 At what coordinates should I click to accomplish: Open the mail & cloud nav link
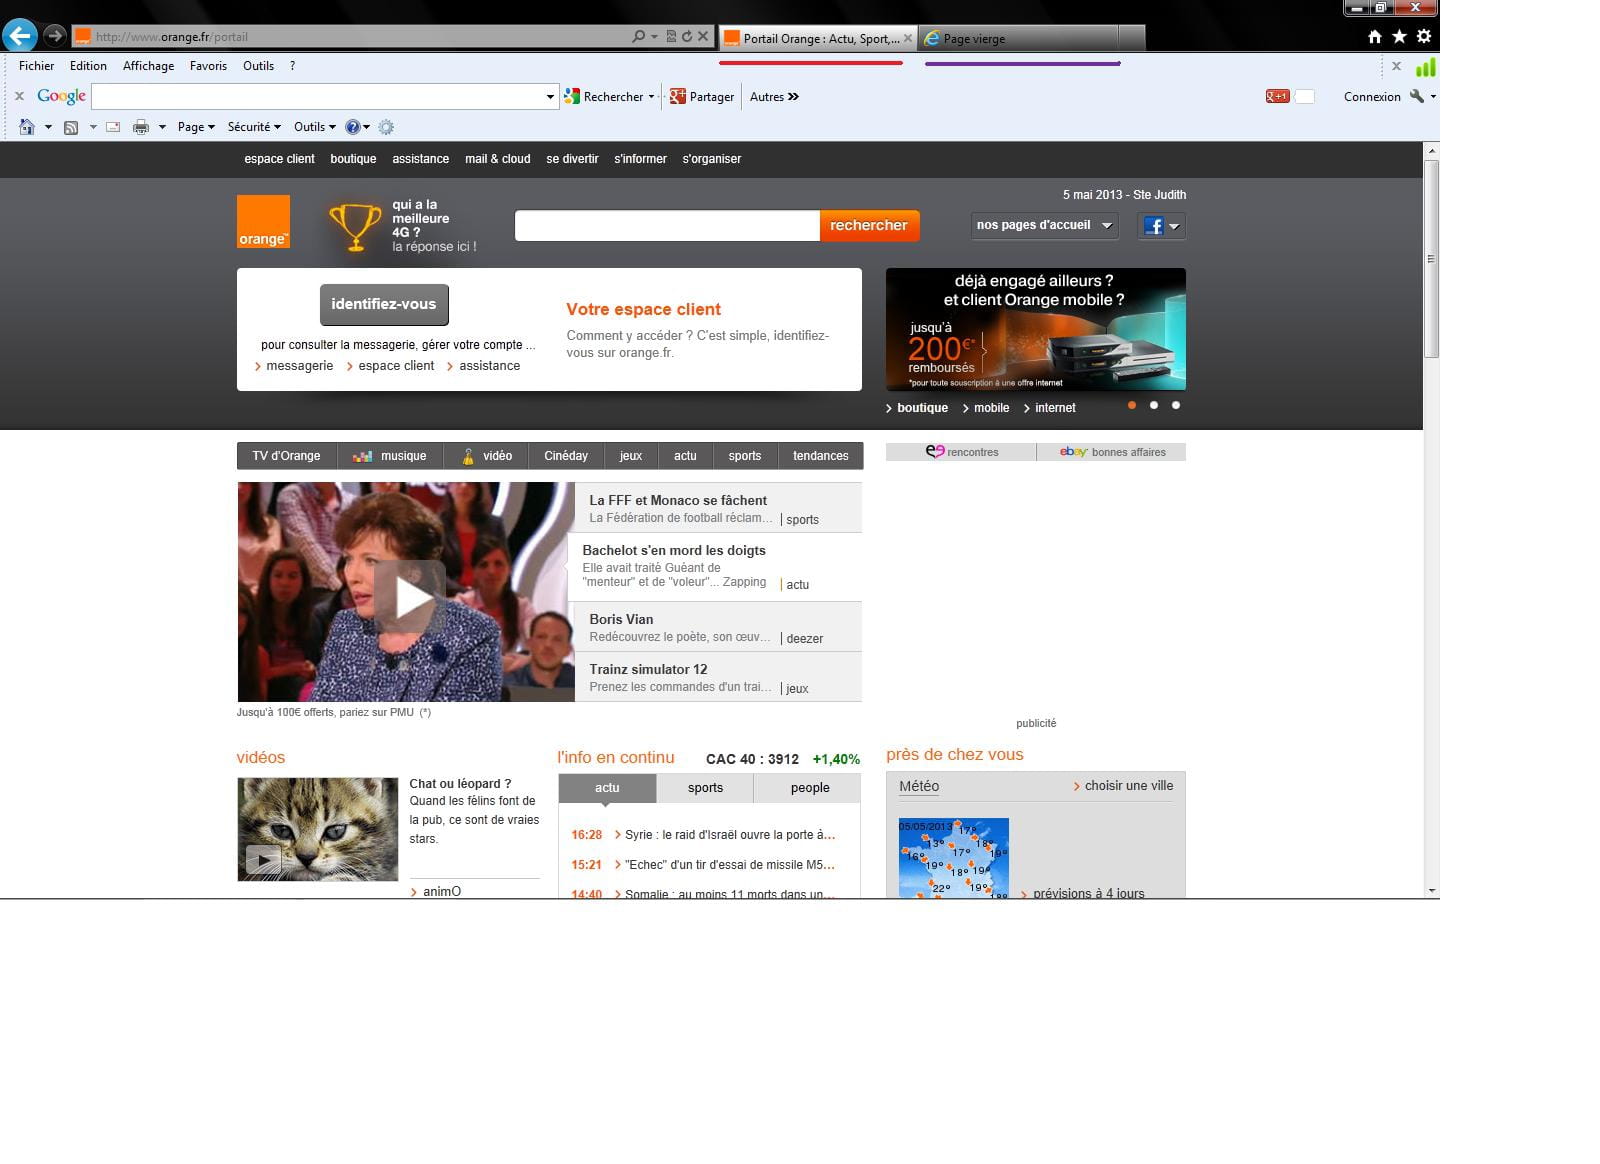(498, 159)
